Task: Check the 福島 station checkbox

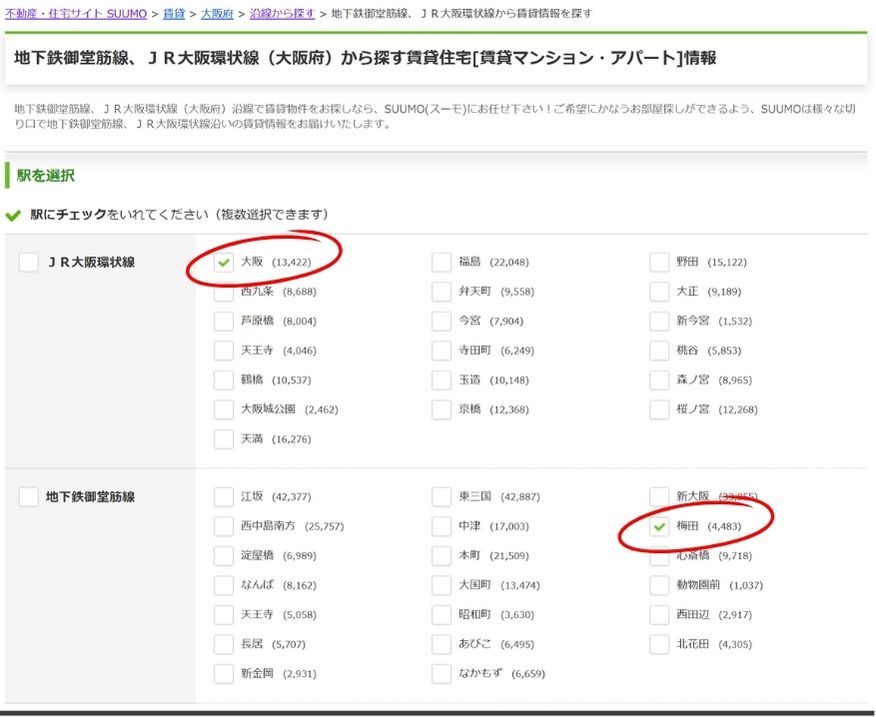Action: (x=442, y=263)
